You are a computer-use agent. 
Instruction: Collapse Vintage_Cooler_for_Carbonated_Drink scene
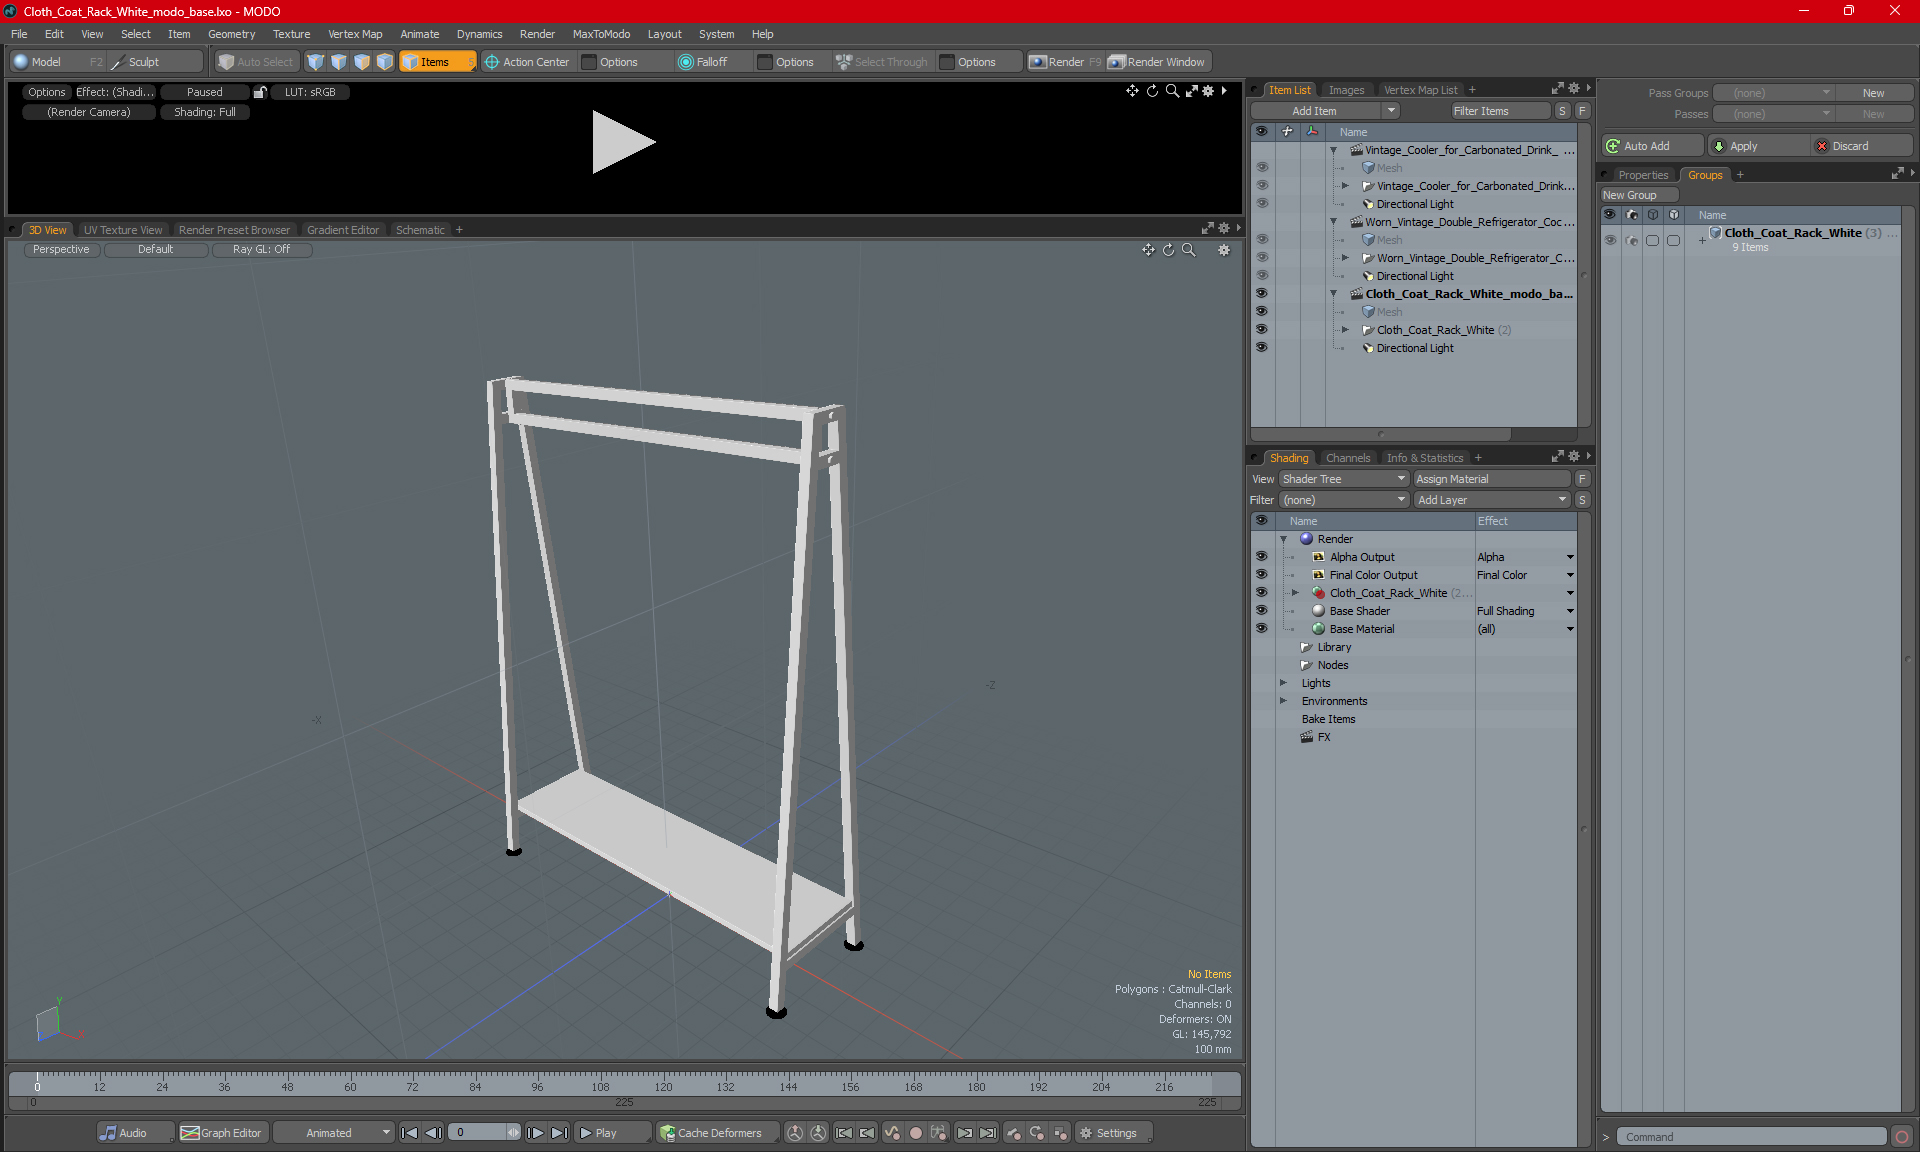(1333, 150)
